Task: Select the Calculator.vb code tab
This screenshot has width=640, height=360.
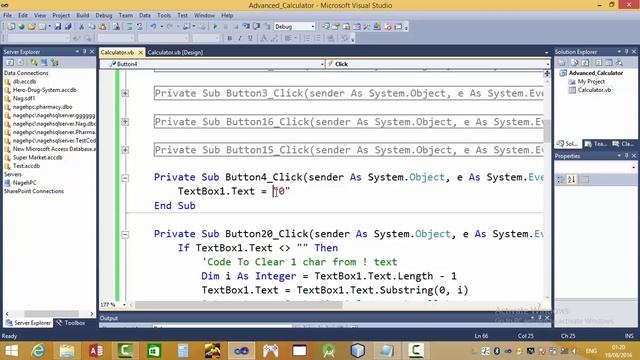Action: [118, 52]
